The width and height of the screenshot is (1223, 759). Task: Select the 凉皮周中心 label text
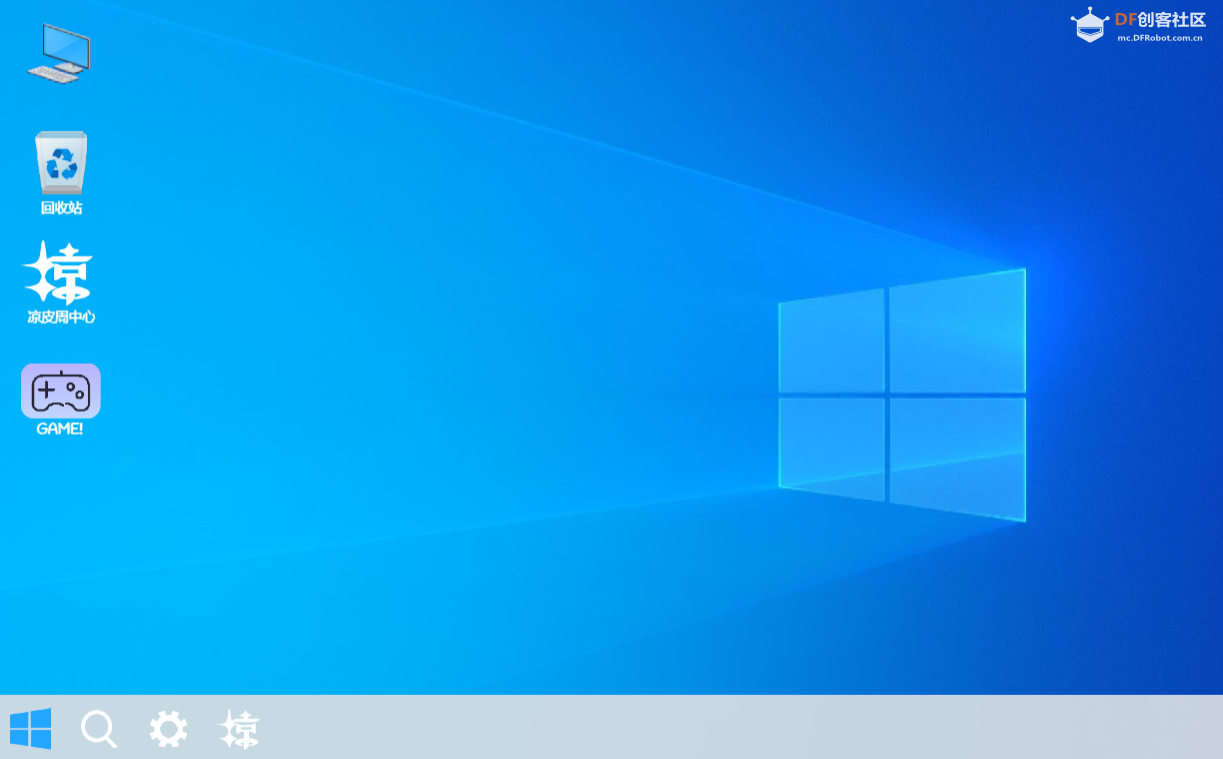point(61,317)
